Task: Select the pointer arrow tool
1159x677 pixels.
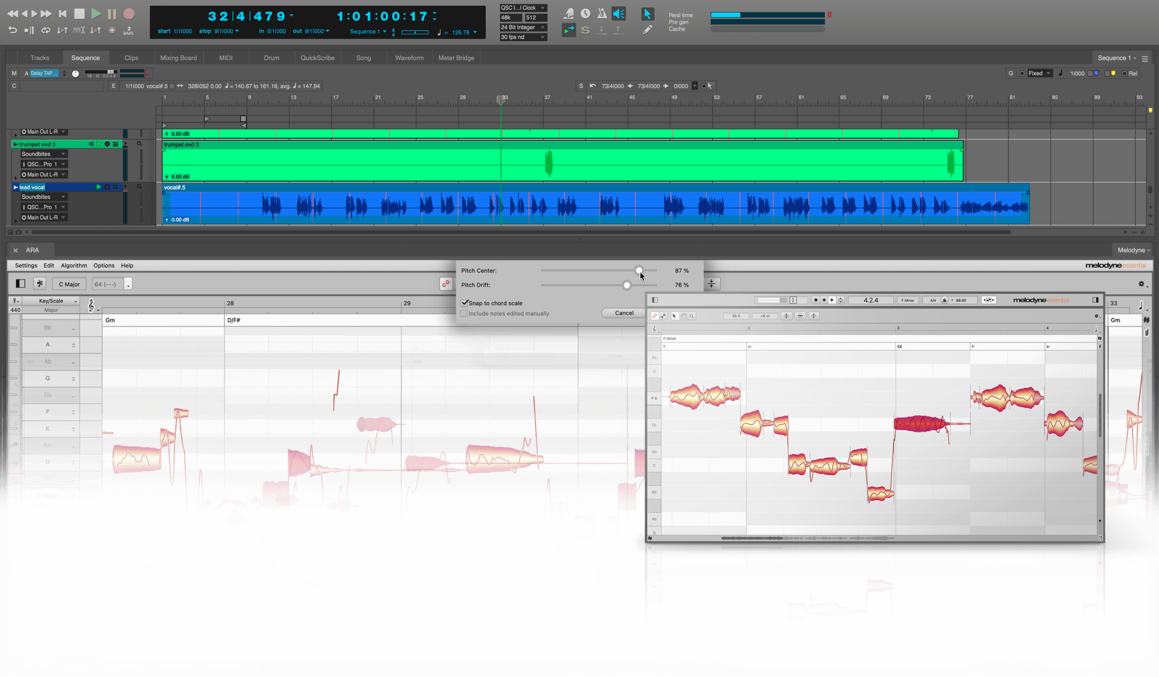Action: tap(647, 14)
